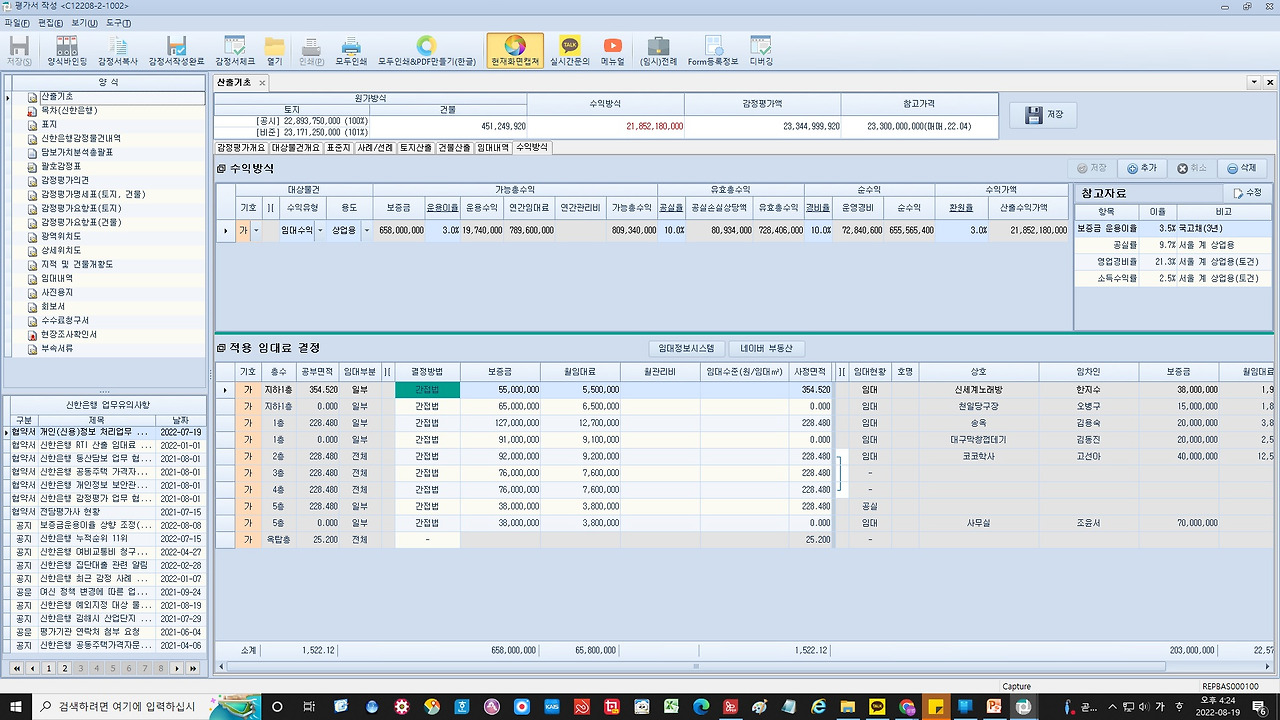Click 삭제 in the 수익방식 section
The width and height of the screenshot is (1280, 720).
1242,169
